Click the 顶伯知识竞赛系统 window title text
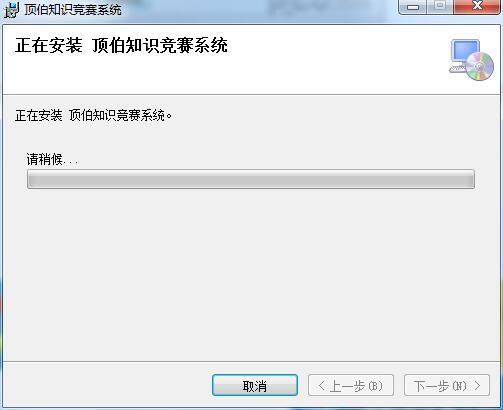 tap(73, 10)
